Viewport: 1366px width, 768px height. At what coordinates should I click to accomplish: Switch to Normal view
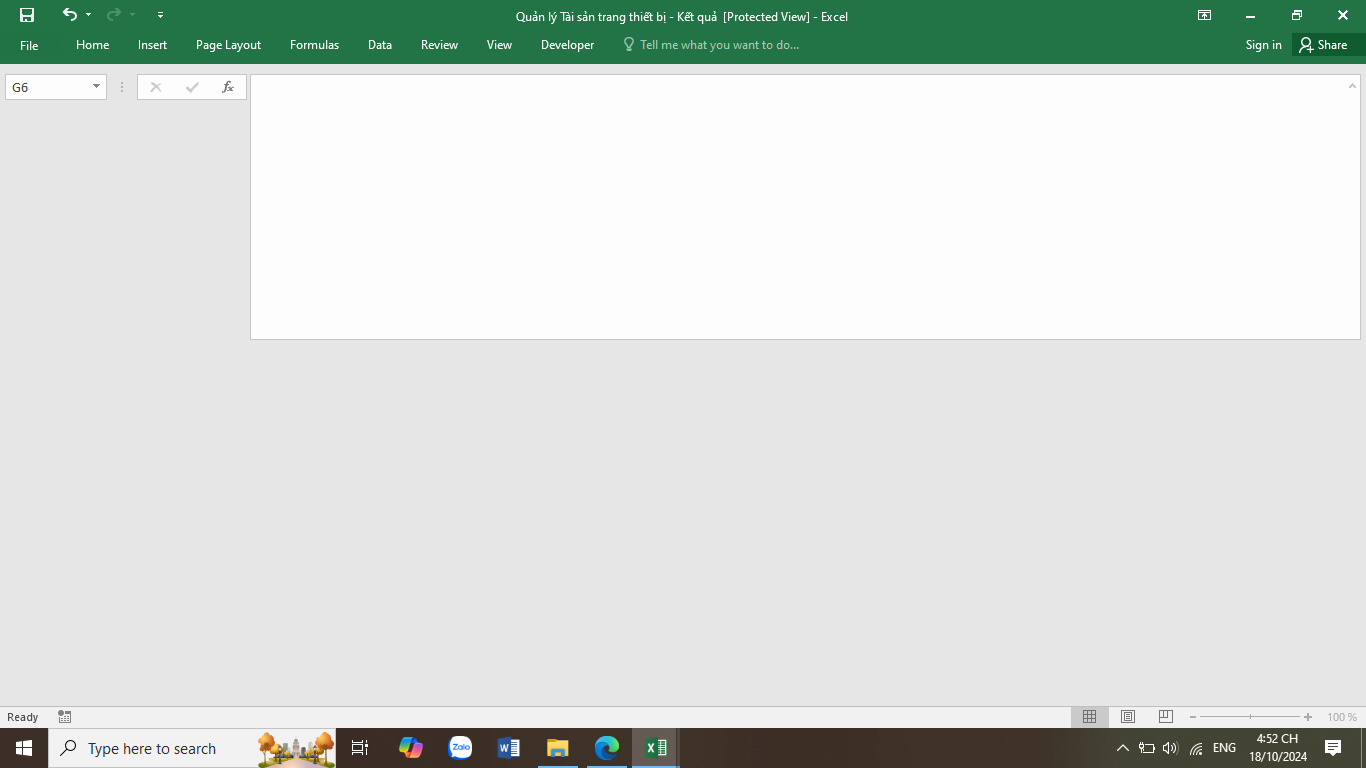[1089, 717]
